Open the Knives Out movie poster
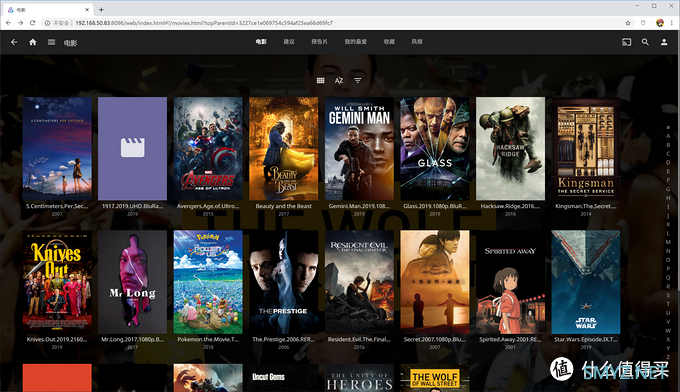This screenshot has width=680, height=392. click(57, 282)
